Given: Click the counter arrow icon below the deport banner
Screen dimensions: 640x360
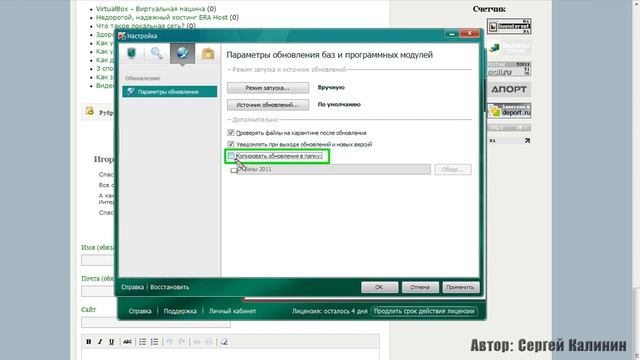Looking at the screenshot, I should (527, 140).
